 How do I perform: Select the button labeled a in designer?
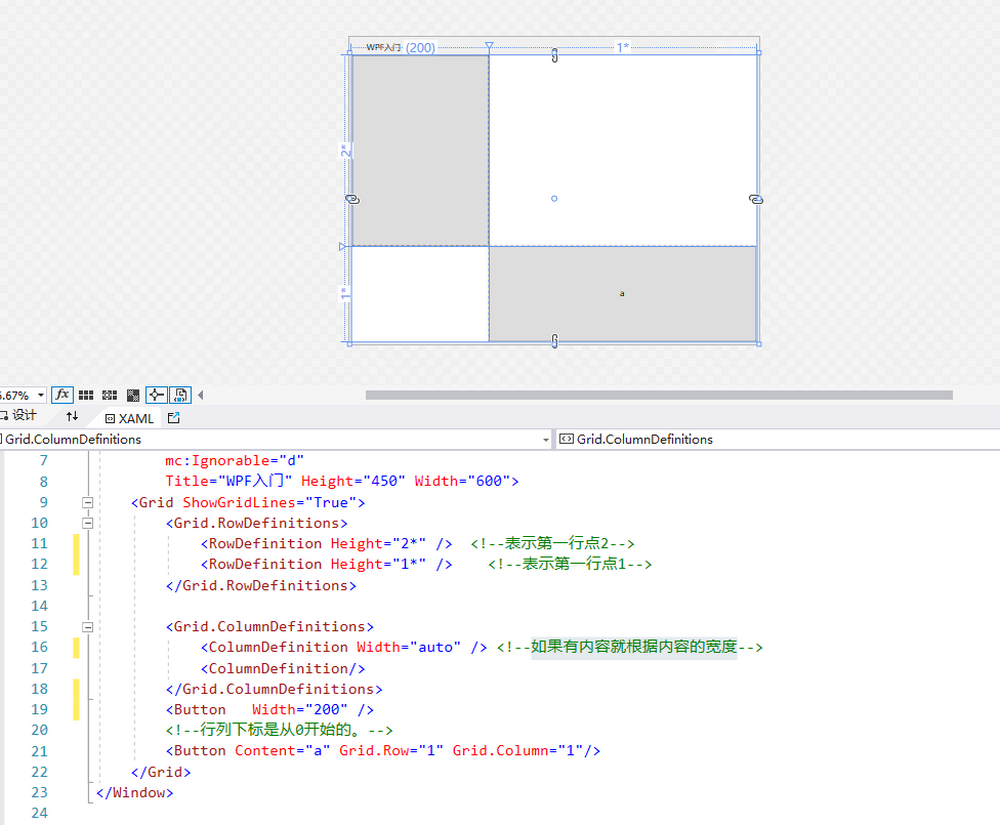tap(622, 294)
